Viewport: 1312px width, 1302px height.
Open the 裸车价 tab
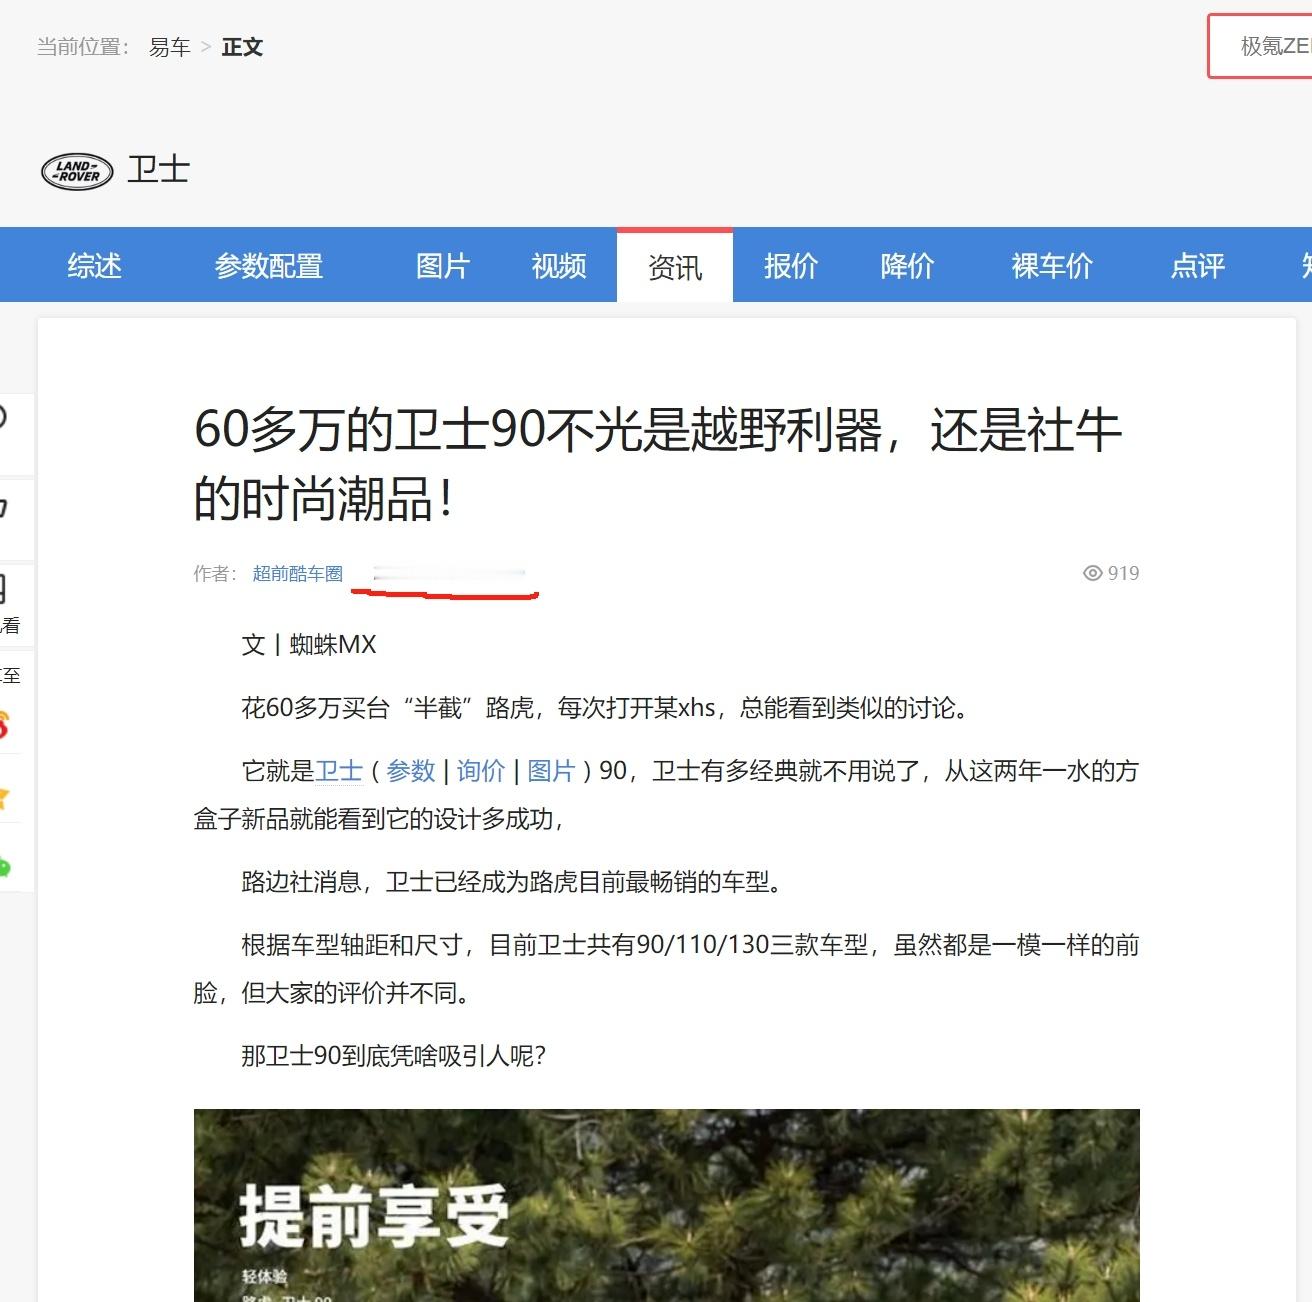tap(1052, 266)
